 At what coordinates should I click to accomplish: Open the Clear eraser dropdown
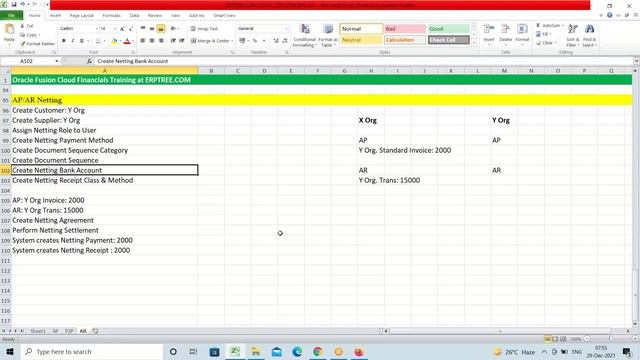click(x=545, y=43)
